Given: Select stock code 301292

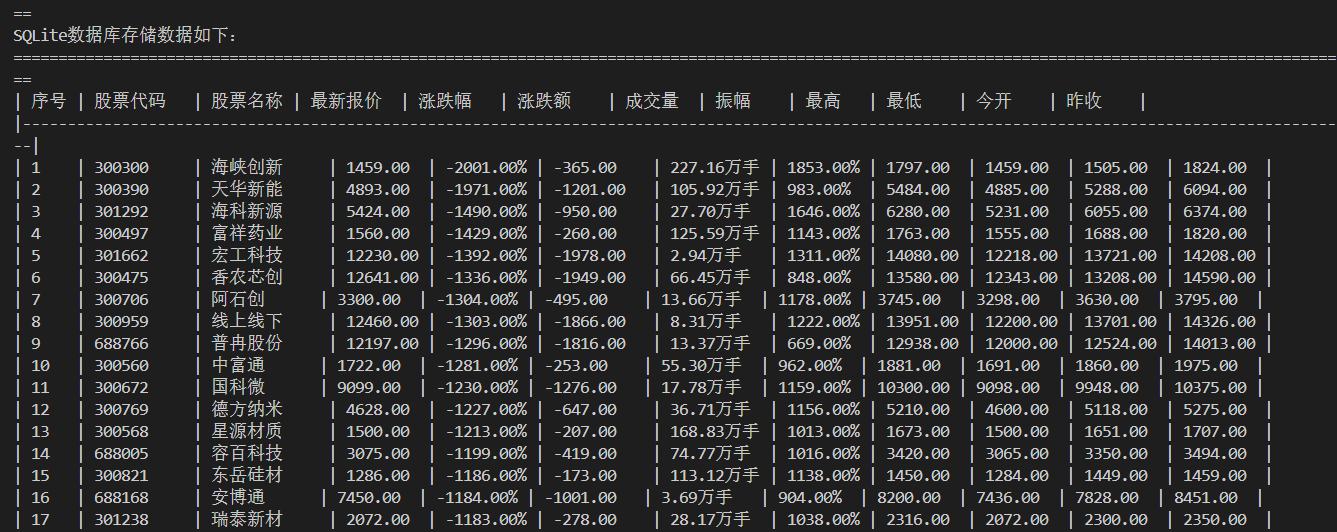Looking at the screenshot, I should (122, 211).
